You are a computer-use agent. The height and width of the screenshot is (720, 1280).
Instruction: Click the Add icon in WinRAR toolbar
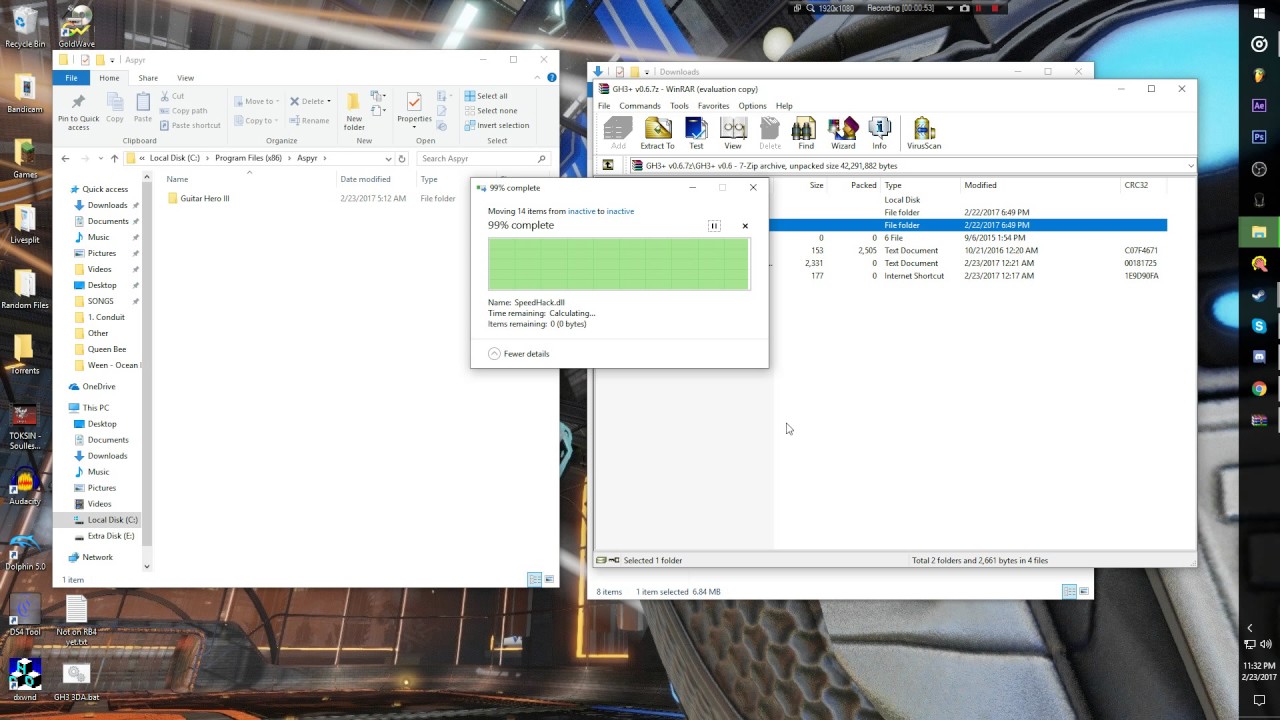click(618, 133)
